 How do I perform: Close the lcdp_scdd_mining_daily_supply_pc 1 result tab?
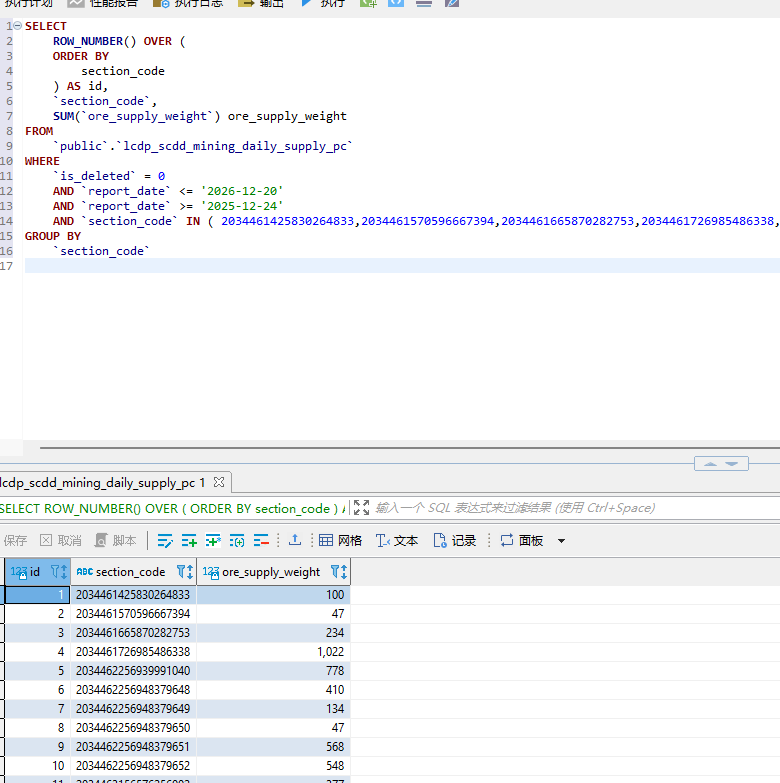click(219, 483)
